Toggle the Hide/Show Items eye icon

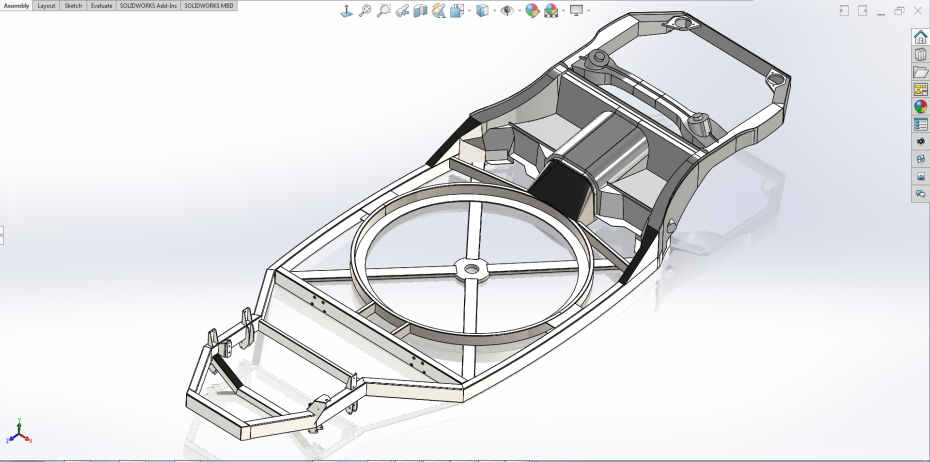(x=508, y=11)
